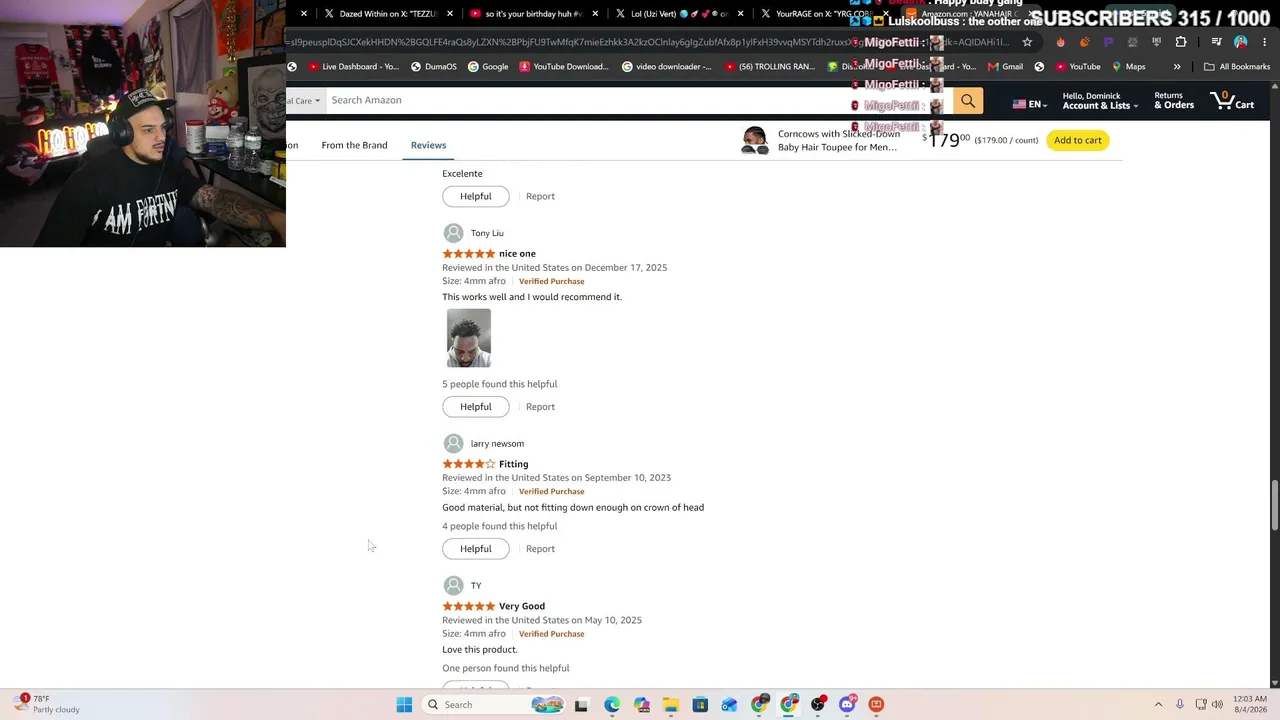Image resolution: width=1280 pixels, height=720 pixels.
Task: Open Microsoft Store from the taskbar
Action: (x=700, y=705)
